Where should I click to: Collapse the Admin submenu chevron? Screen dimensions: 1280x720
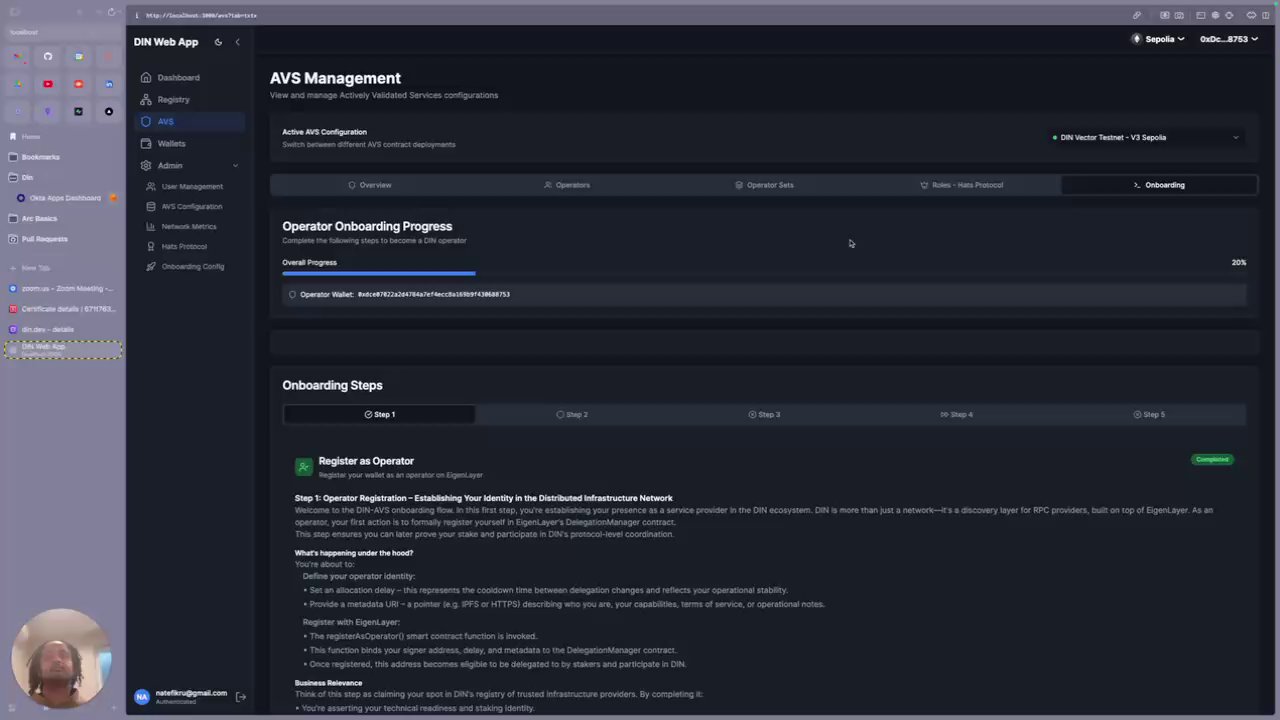235,165
